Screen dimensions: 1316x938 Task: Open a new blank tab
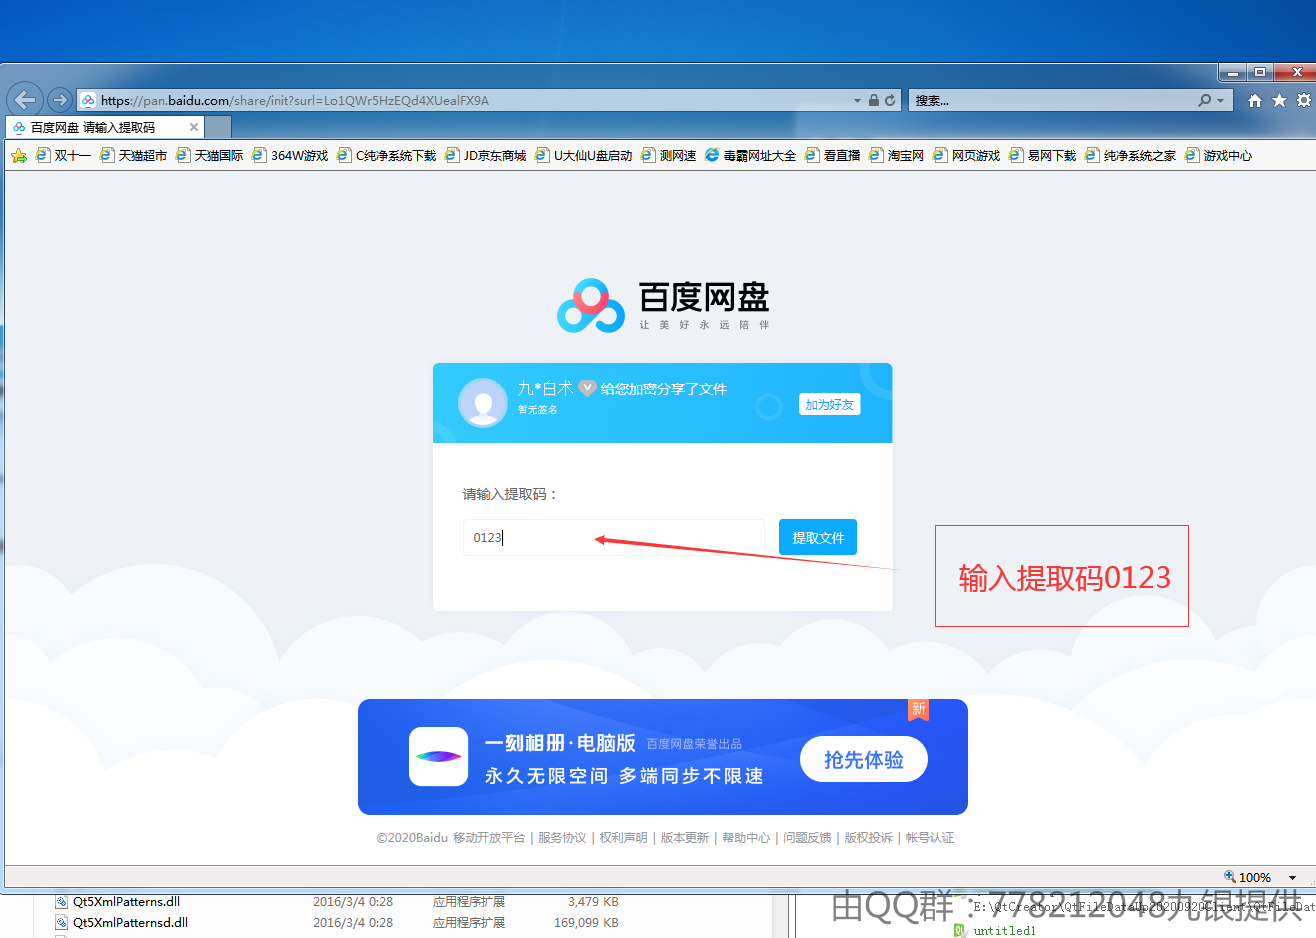pos(218,127)
